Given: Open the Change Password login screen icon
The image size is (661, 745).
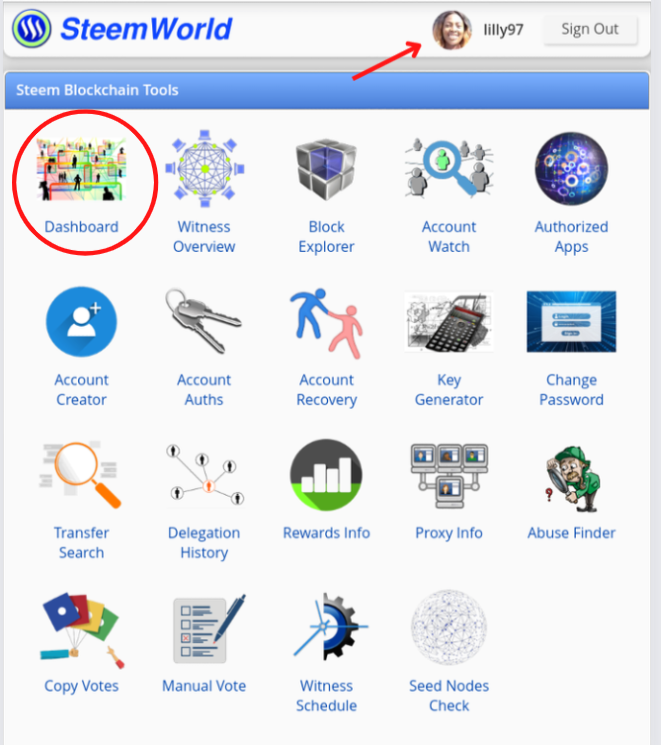Looking at the screenshot, I should click(x=571, y=322).
